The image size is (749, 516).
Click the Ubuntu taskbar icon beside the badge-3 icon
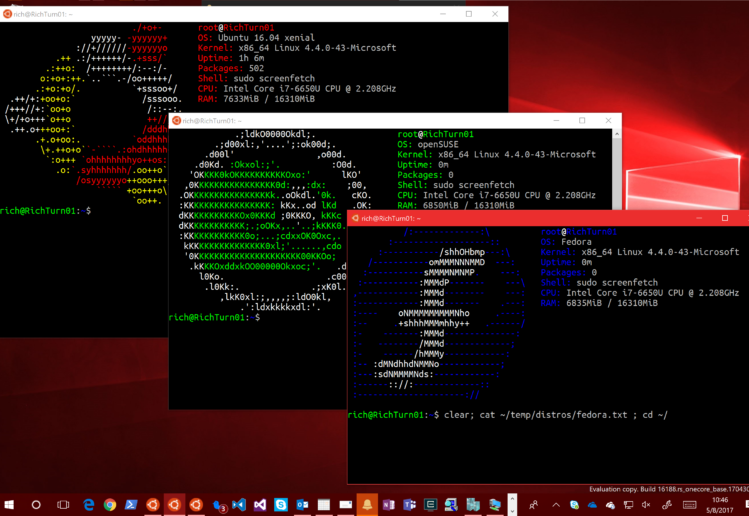196,505
